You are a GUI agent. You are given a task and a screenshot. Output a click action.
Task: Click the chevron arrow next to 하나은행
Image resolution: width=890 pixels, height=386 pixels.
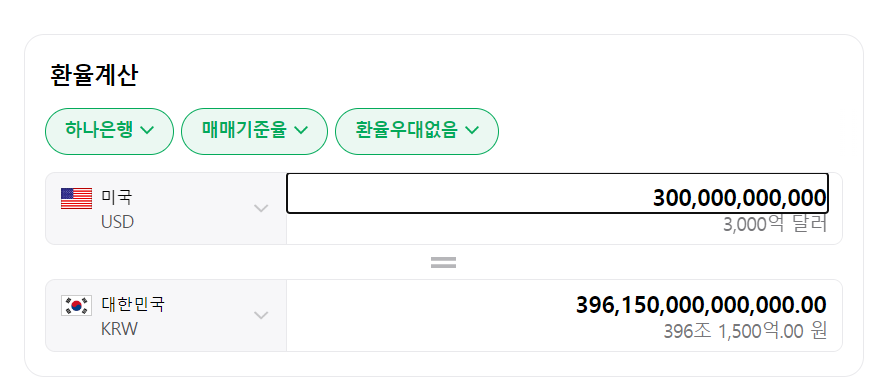tap(146, 131)
